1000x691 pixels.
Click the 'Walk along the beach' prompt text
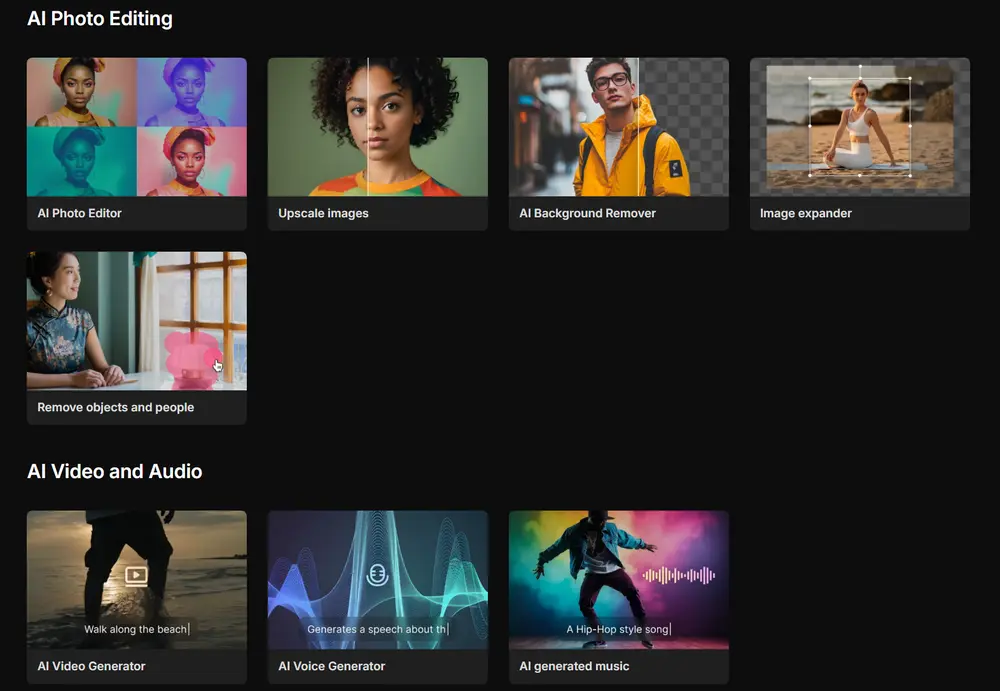point(135,629)
